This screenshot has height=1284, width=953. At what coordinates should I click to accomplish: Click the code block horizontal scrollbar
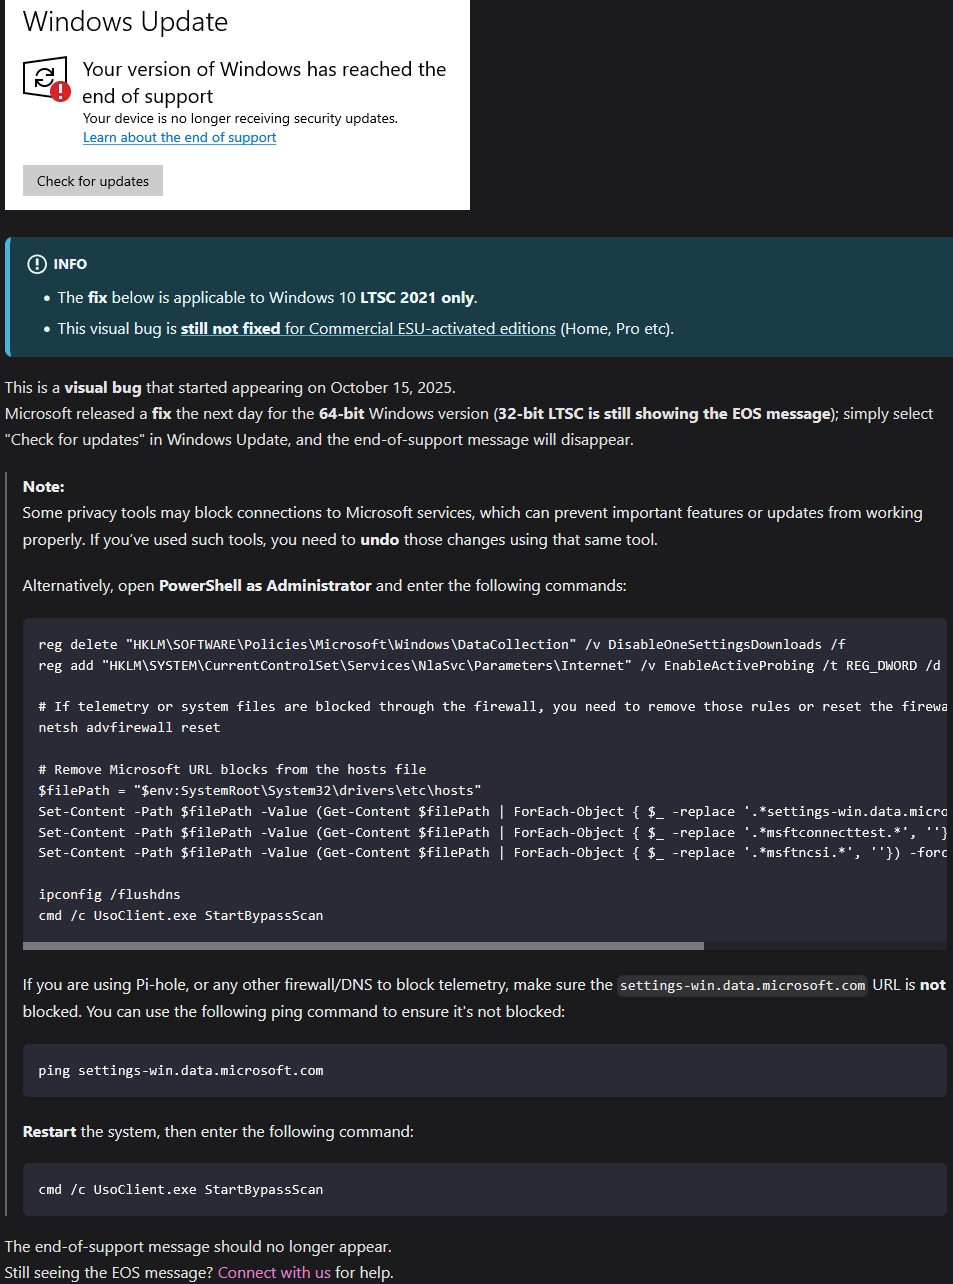pyautogui.click(x=363, y=945)
